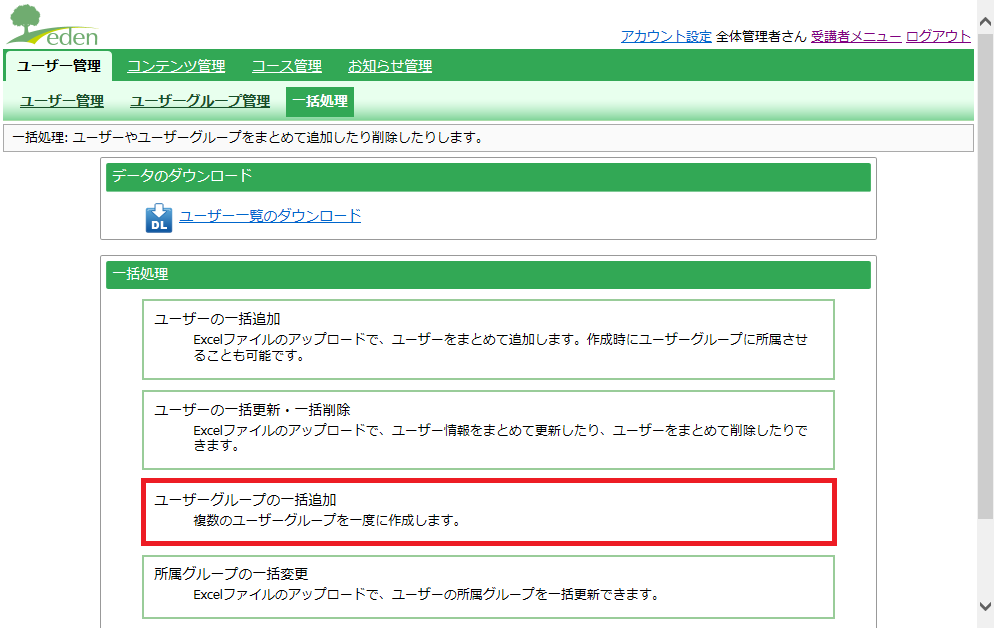
Task: Click 全体管理者さん user name text
Action: 761,36
